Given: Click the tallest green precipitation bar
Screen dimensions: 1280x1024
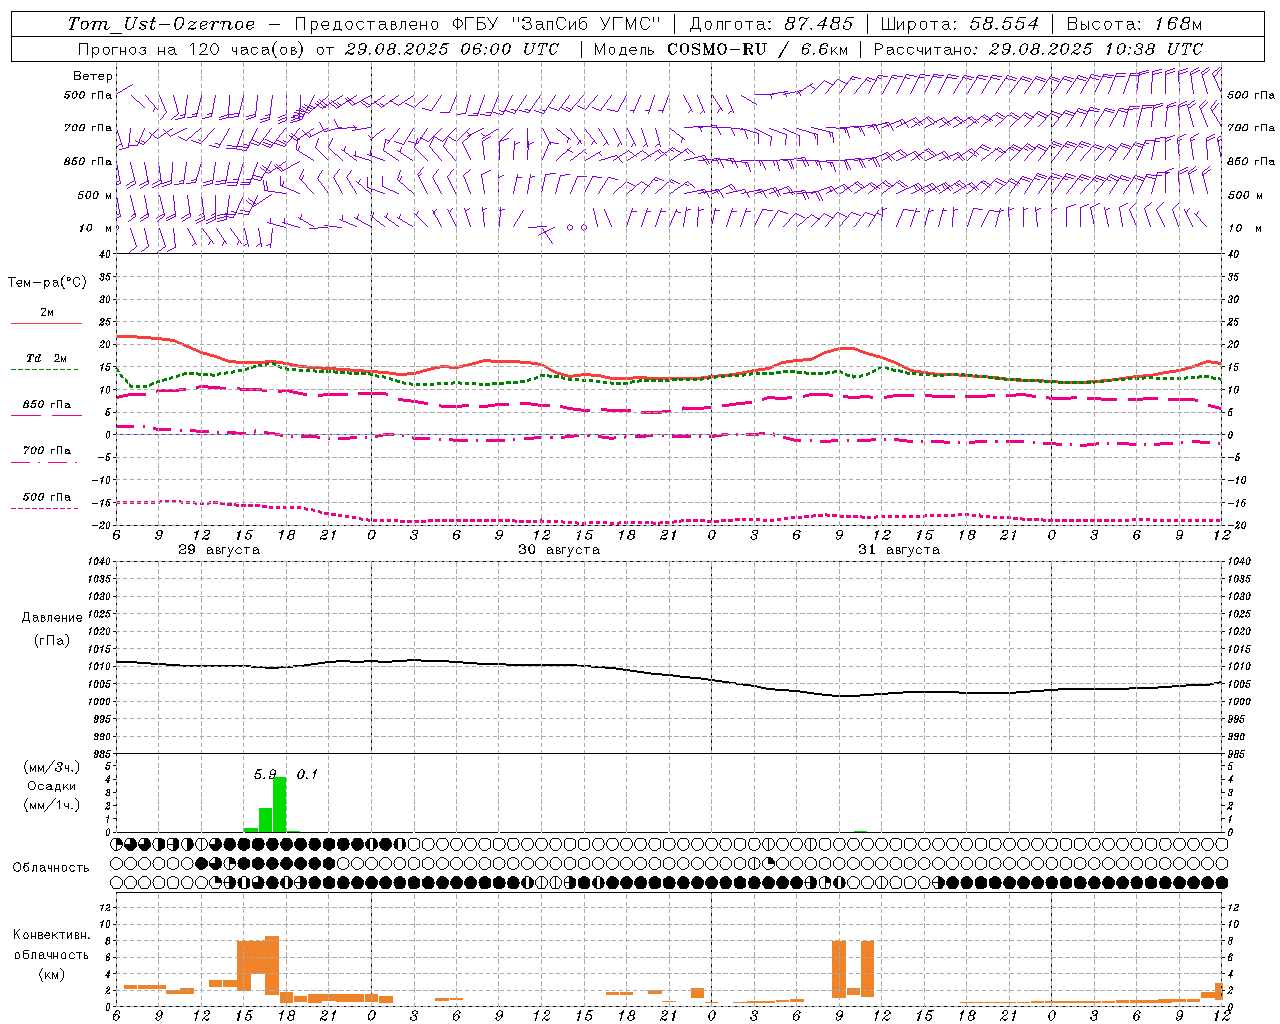Looking at the screenshot, I should coord(280,804).
